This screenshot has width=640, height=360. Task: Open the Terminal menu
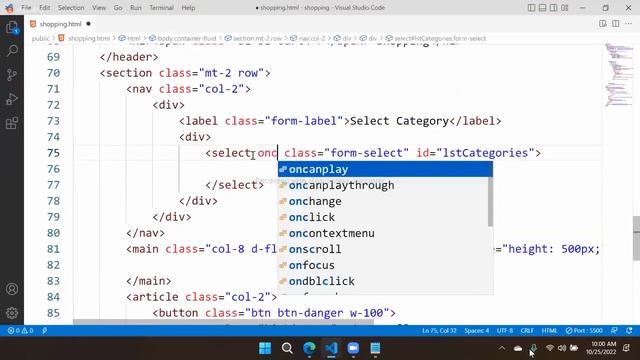(x=161, y=8)
